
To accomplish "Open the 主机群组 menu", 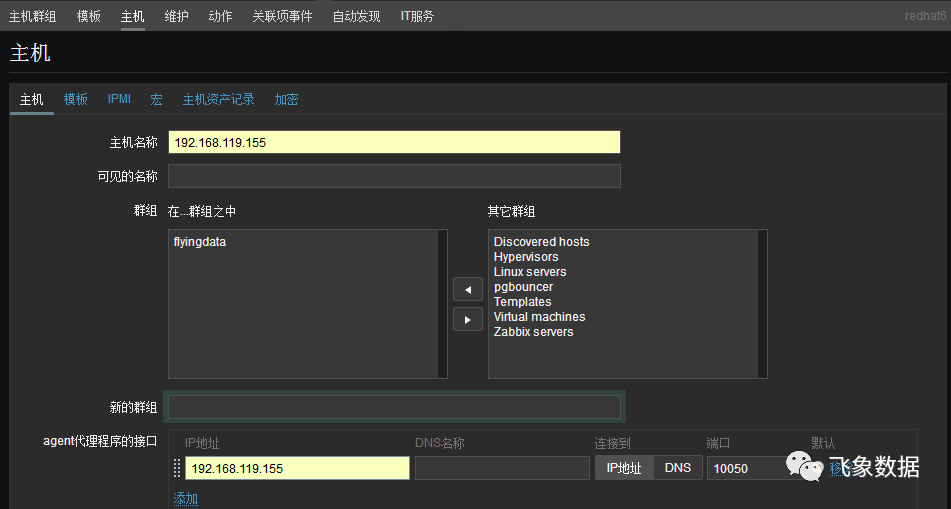I will [33, 16].
